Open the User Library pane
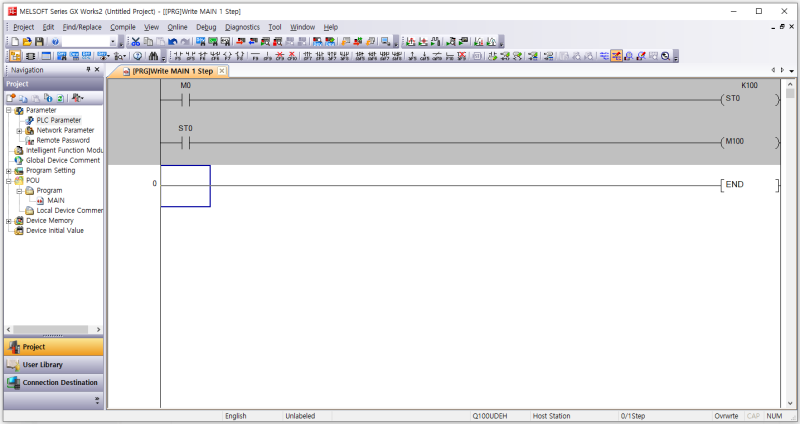The width and height of the screenshot is (800, 424). 52,365
